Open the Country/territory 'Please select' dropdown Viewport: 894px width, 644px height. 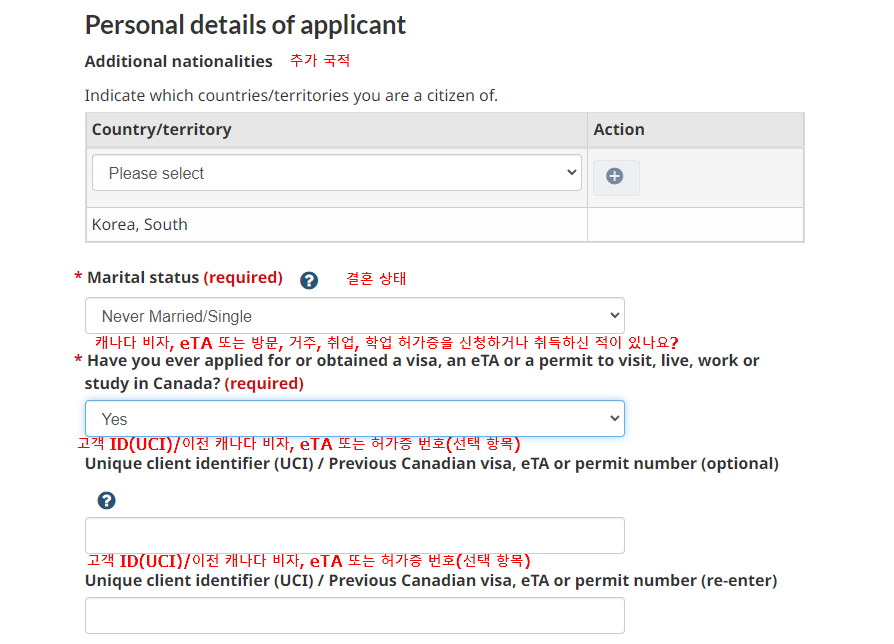(337, 173)
